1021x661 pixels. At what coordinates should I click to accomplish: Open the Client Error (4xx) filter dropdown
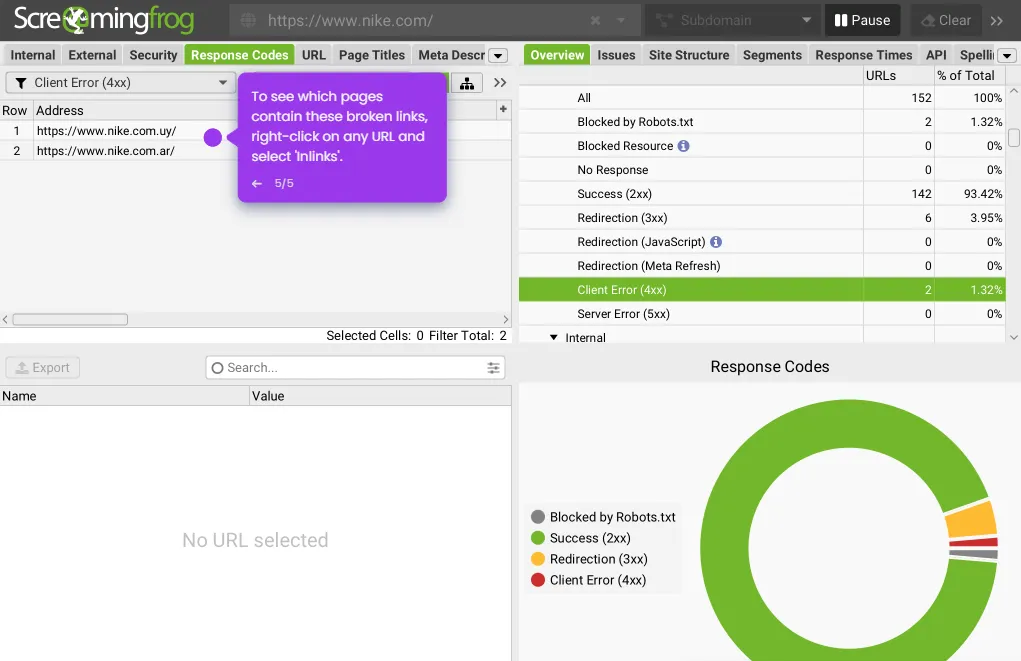(x=121, y=83)
